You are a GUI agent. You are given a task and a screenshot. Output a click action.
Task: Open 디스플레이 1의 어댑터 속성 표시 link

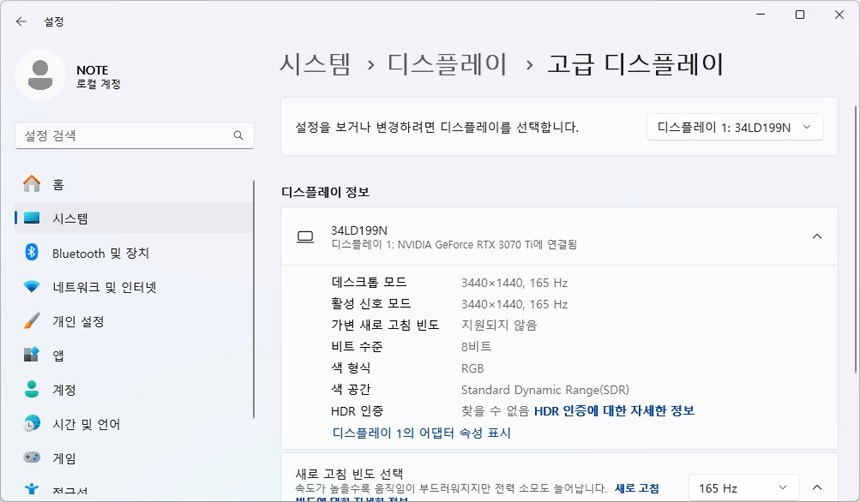tap(421, 433)
